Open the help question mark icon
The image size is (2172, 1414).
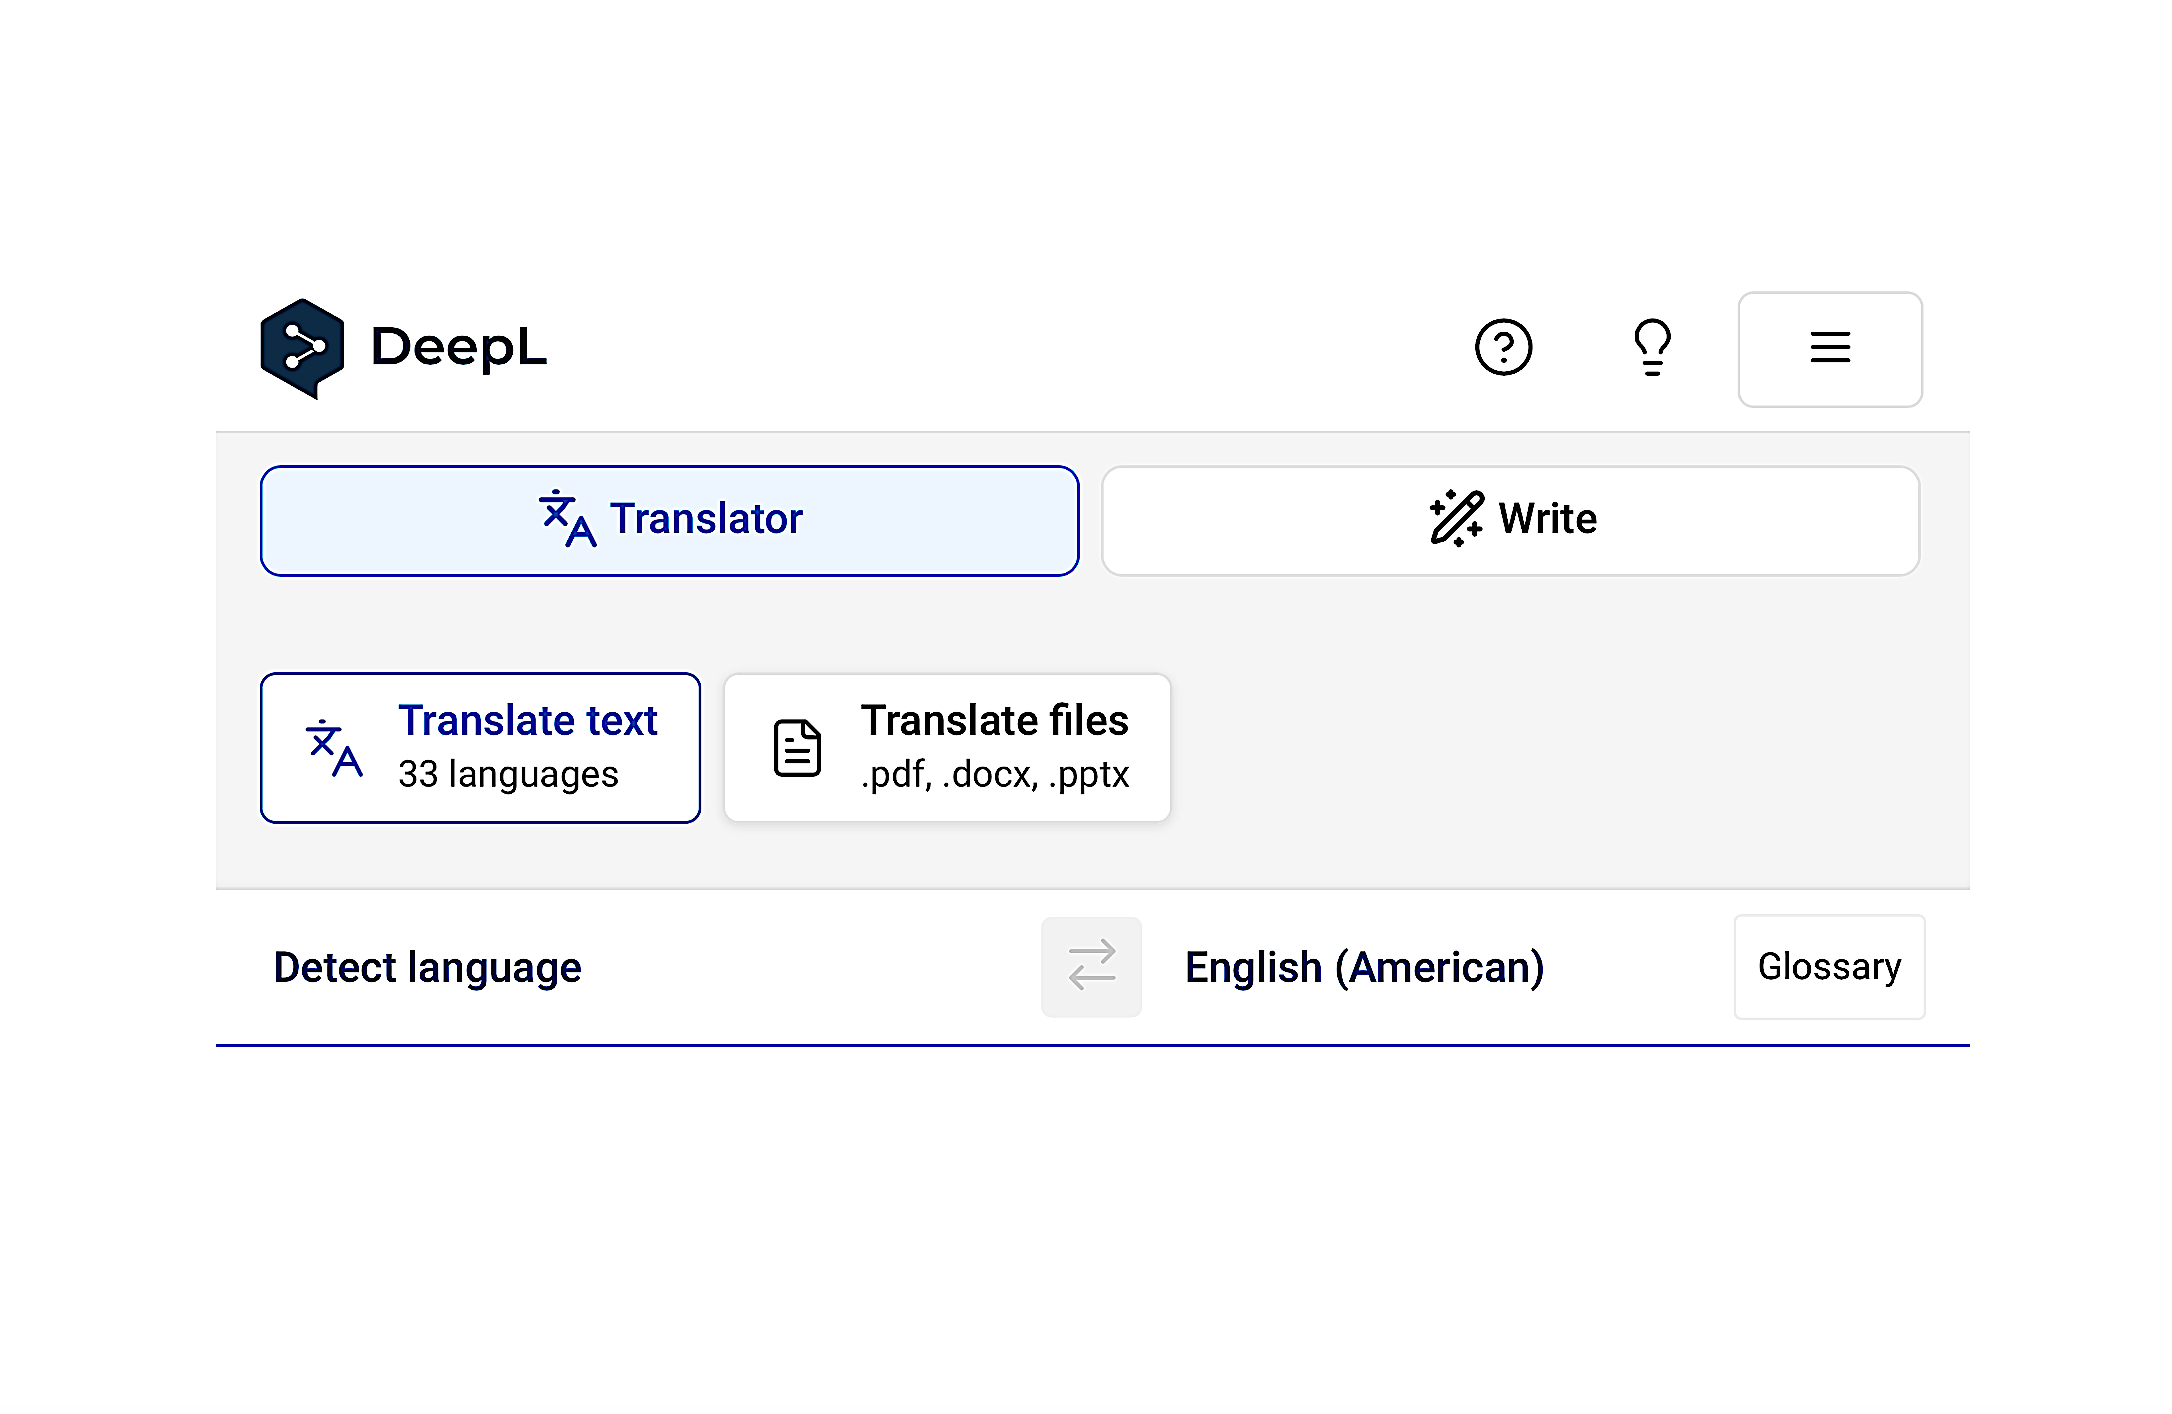click(x=1503, y=347)
